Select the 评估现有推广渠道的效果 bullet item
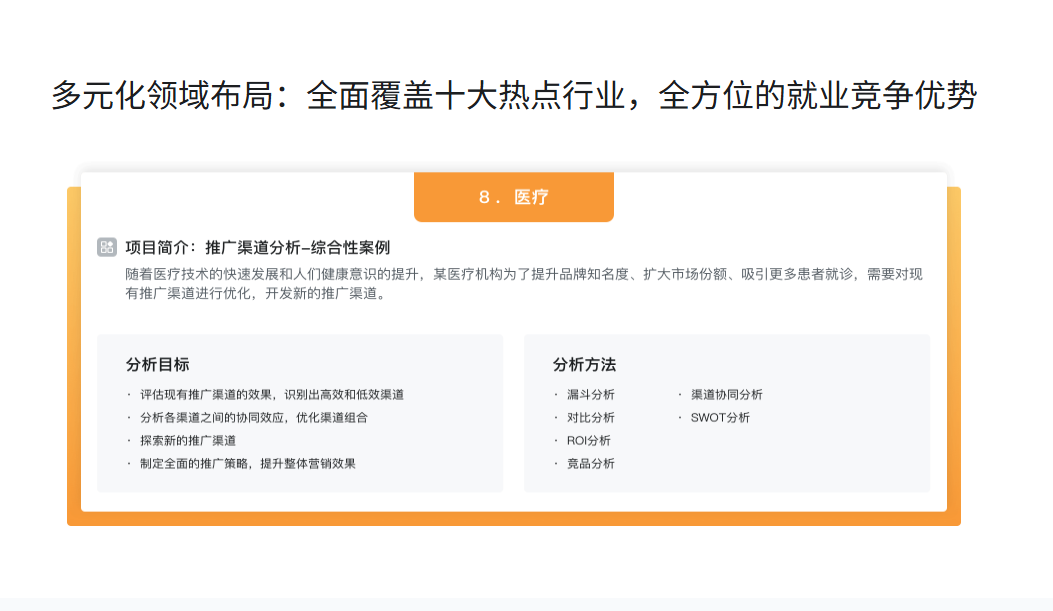 [272, 395]
